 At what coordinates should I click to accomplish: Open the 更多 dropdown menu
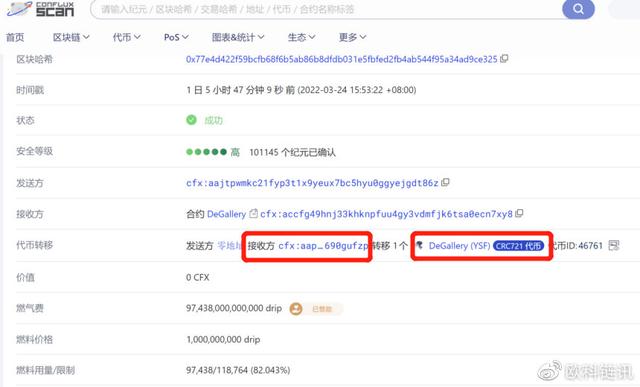[352, 38]
